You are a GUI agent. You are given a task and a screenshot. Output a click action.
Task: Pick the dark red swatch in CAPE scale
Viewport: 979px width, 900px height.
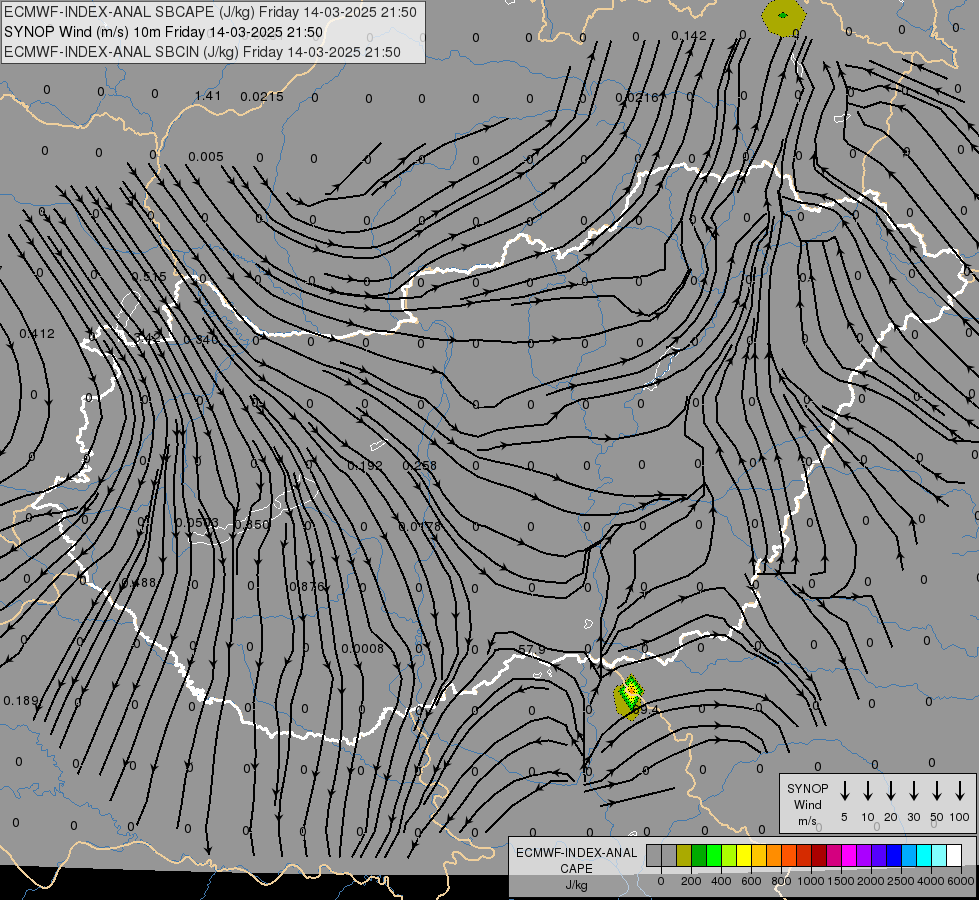[819, 855]
